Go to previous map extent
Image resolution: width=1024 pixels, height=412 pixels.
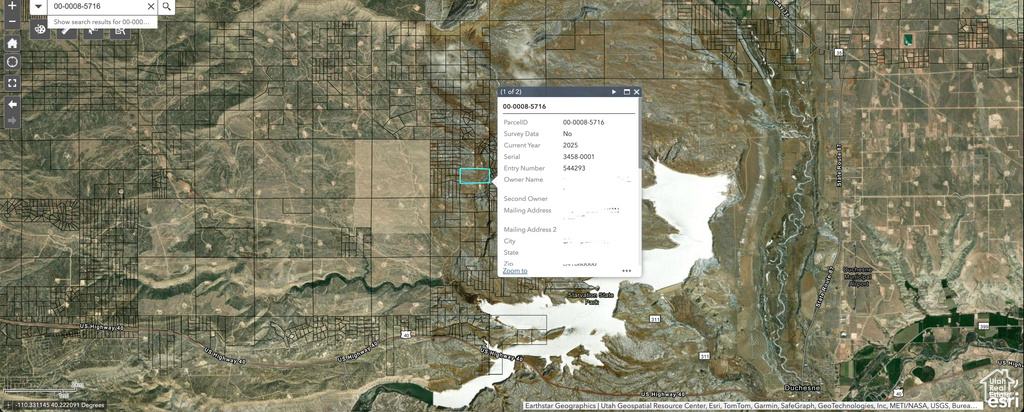click(x=12, y=104)
